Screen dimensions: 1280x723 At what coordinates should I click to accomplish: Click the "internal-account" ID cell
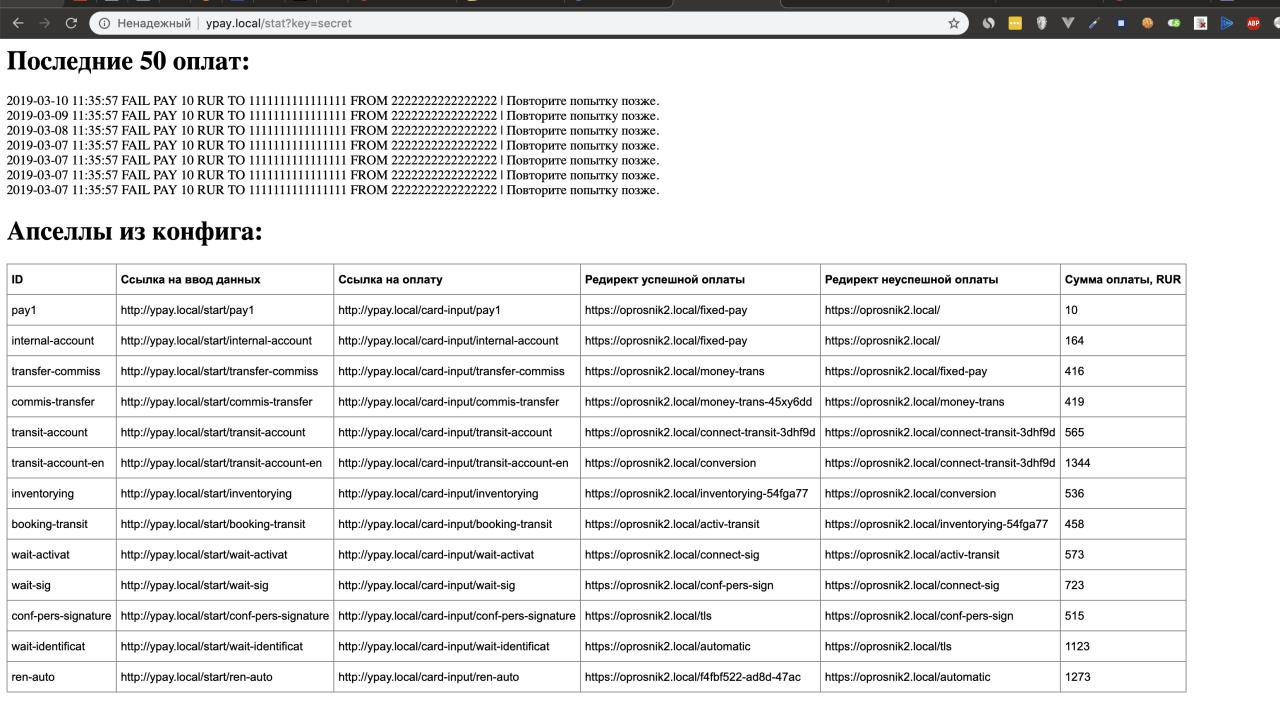(62, 341)
